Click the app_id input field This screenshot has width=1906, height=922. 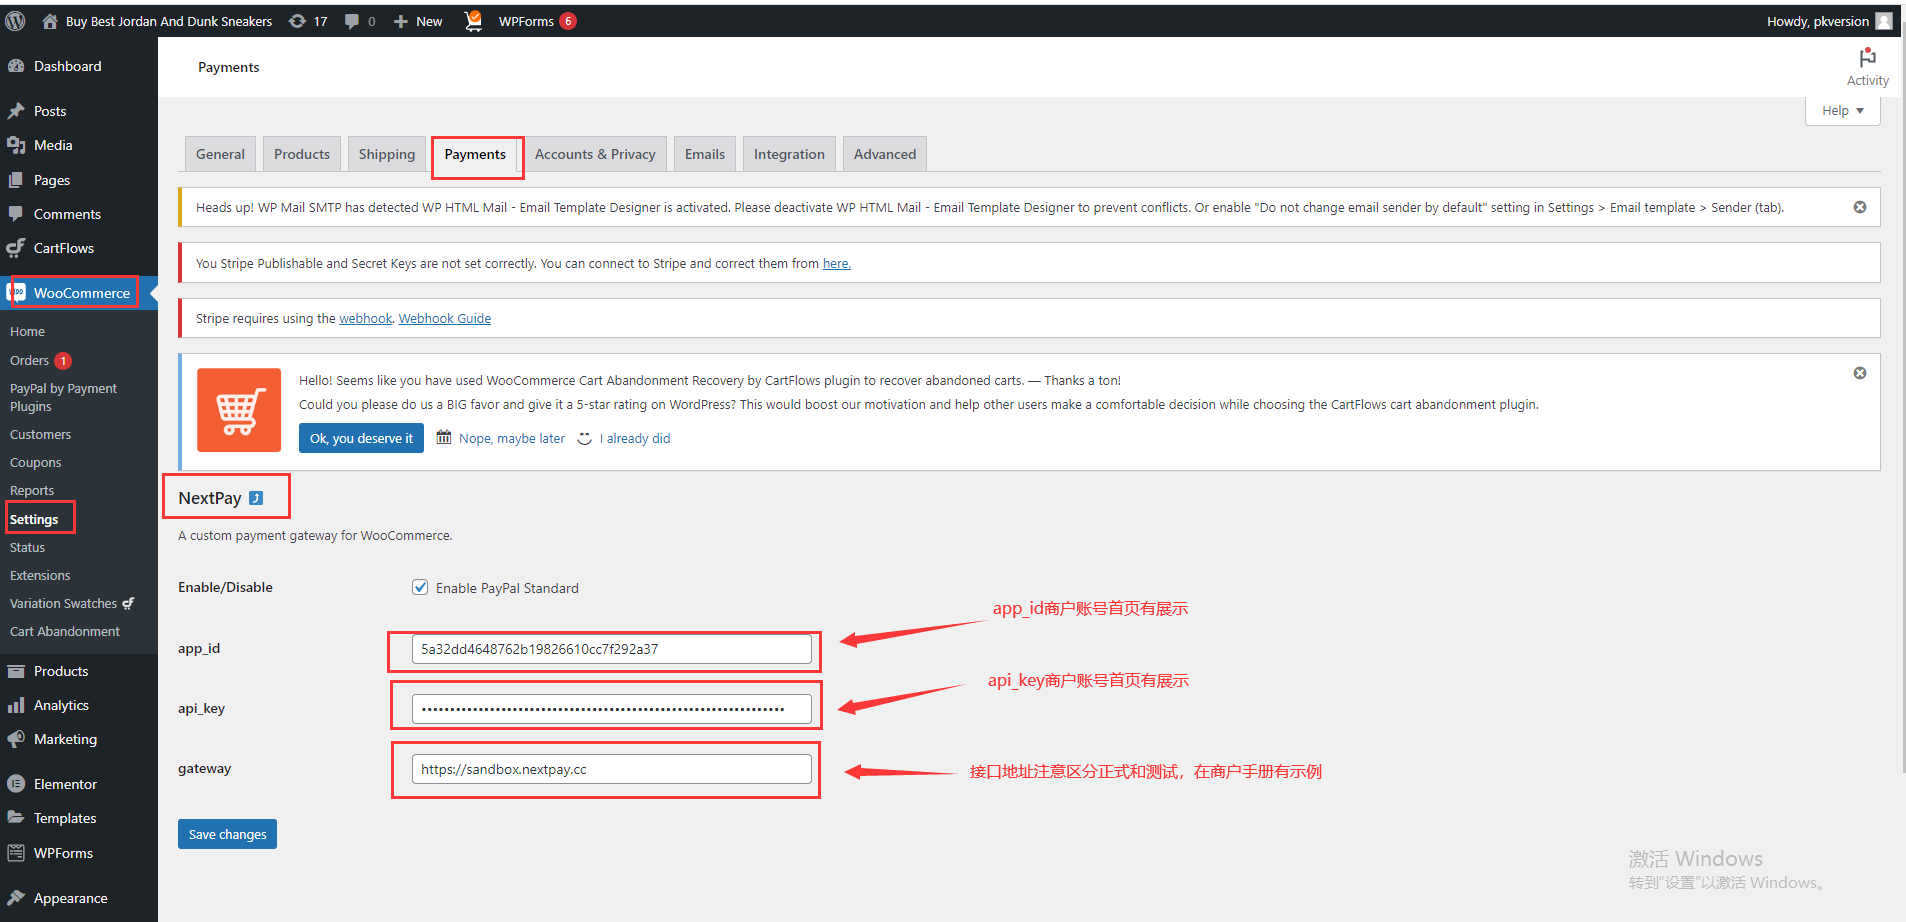point(611,649)
